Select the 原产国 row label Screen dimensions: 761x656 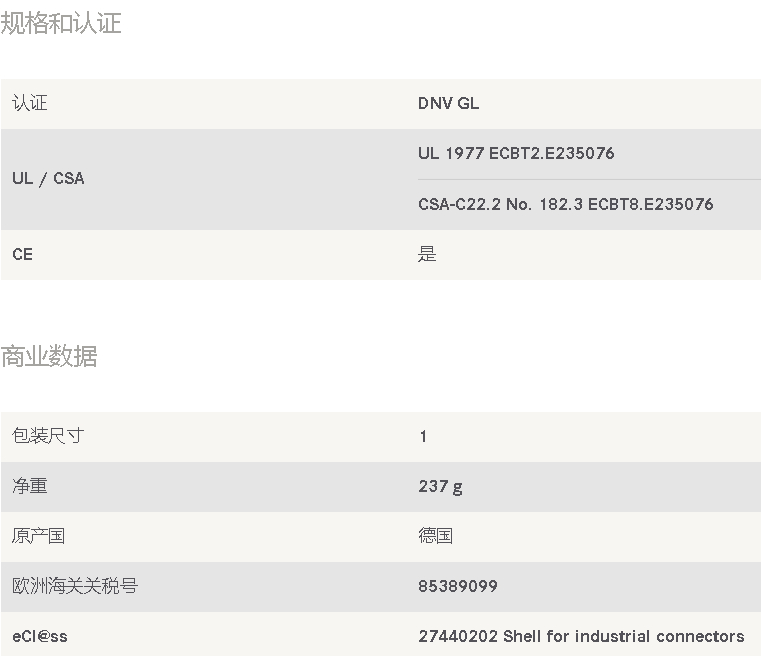point(39,536)
